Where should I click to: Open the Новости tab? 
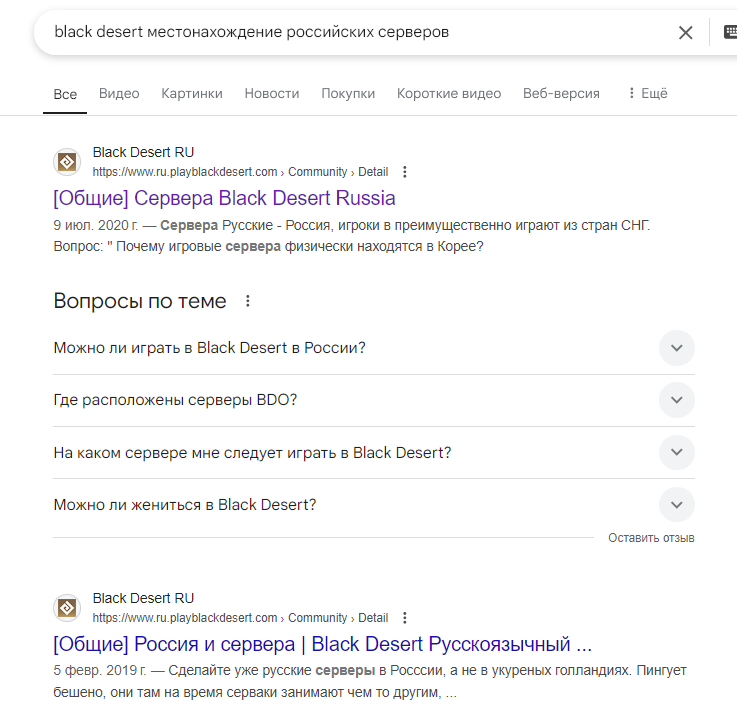(272, 93)
